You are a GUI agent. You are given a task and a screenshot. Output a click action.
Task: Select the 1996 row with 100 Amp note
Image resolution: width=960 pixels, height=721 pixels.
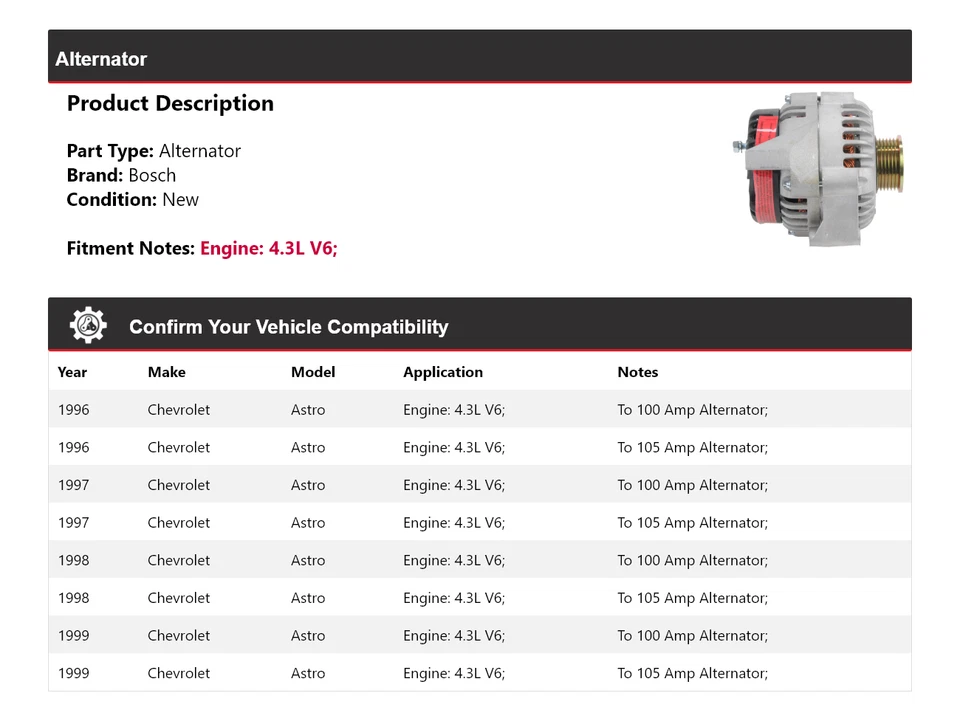point(480,409)
